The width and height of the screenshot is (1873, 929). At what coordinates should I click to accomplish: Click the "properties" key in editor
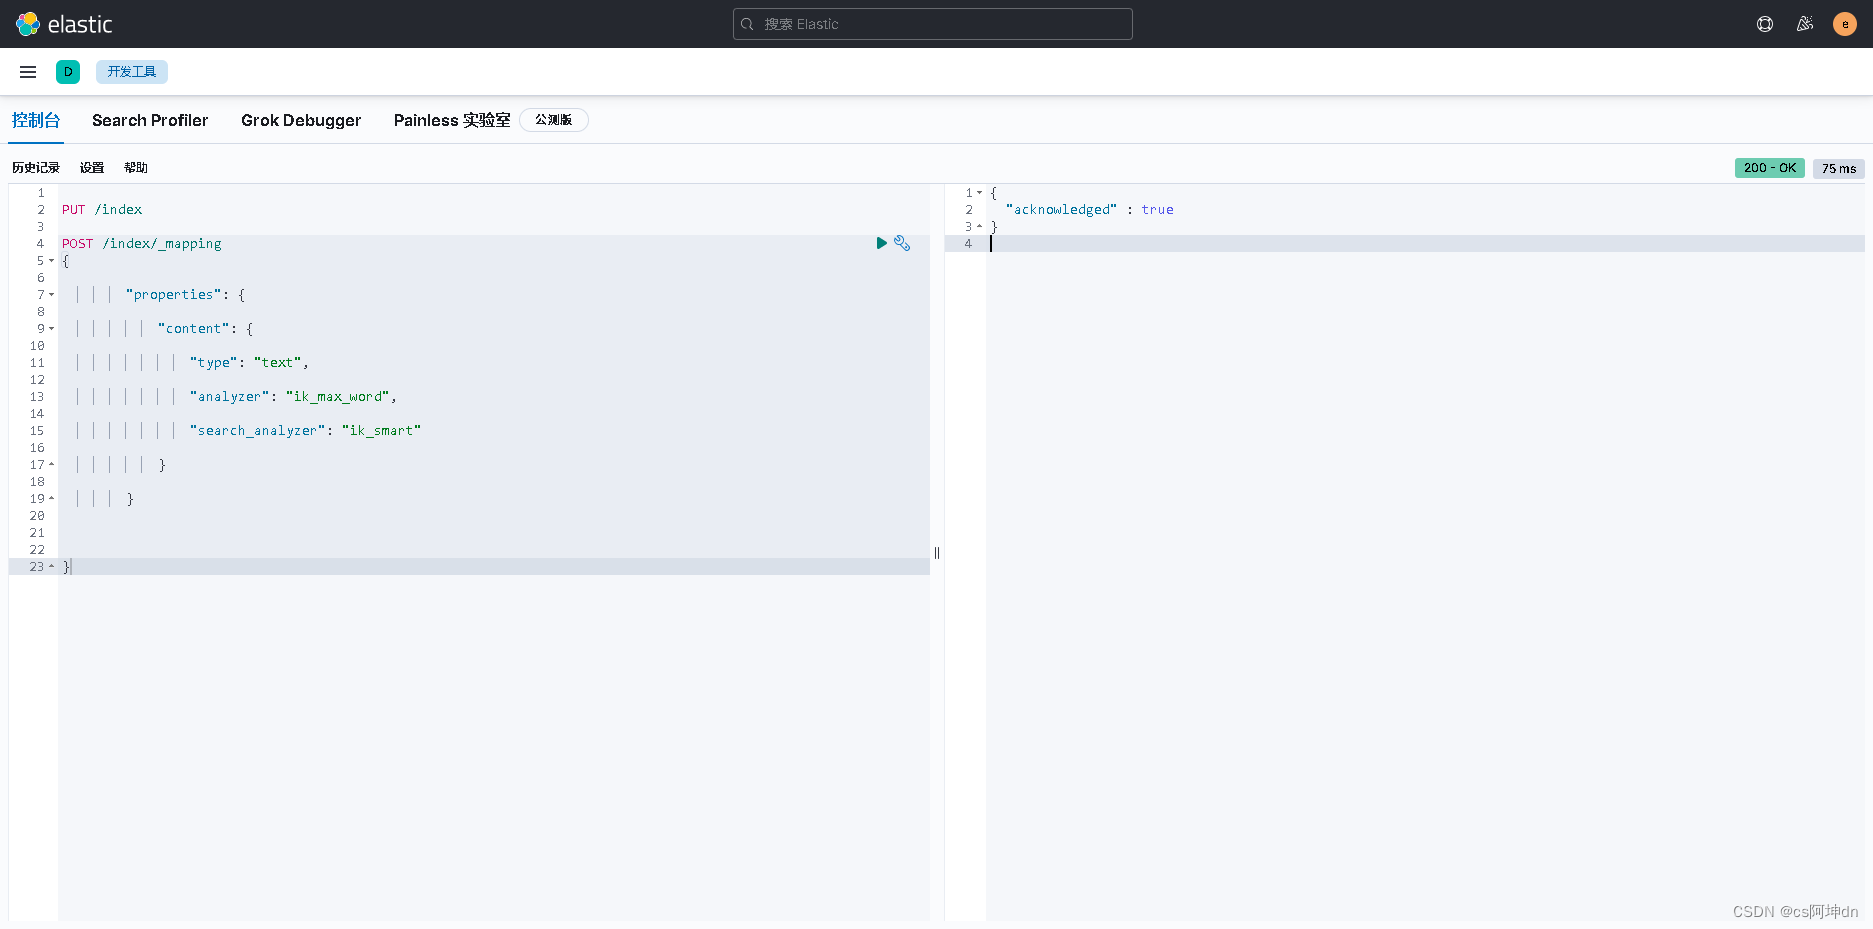click(173, 295)
